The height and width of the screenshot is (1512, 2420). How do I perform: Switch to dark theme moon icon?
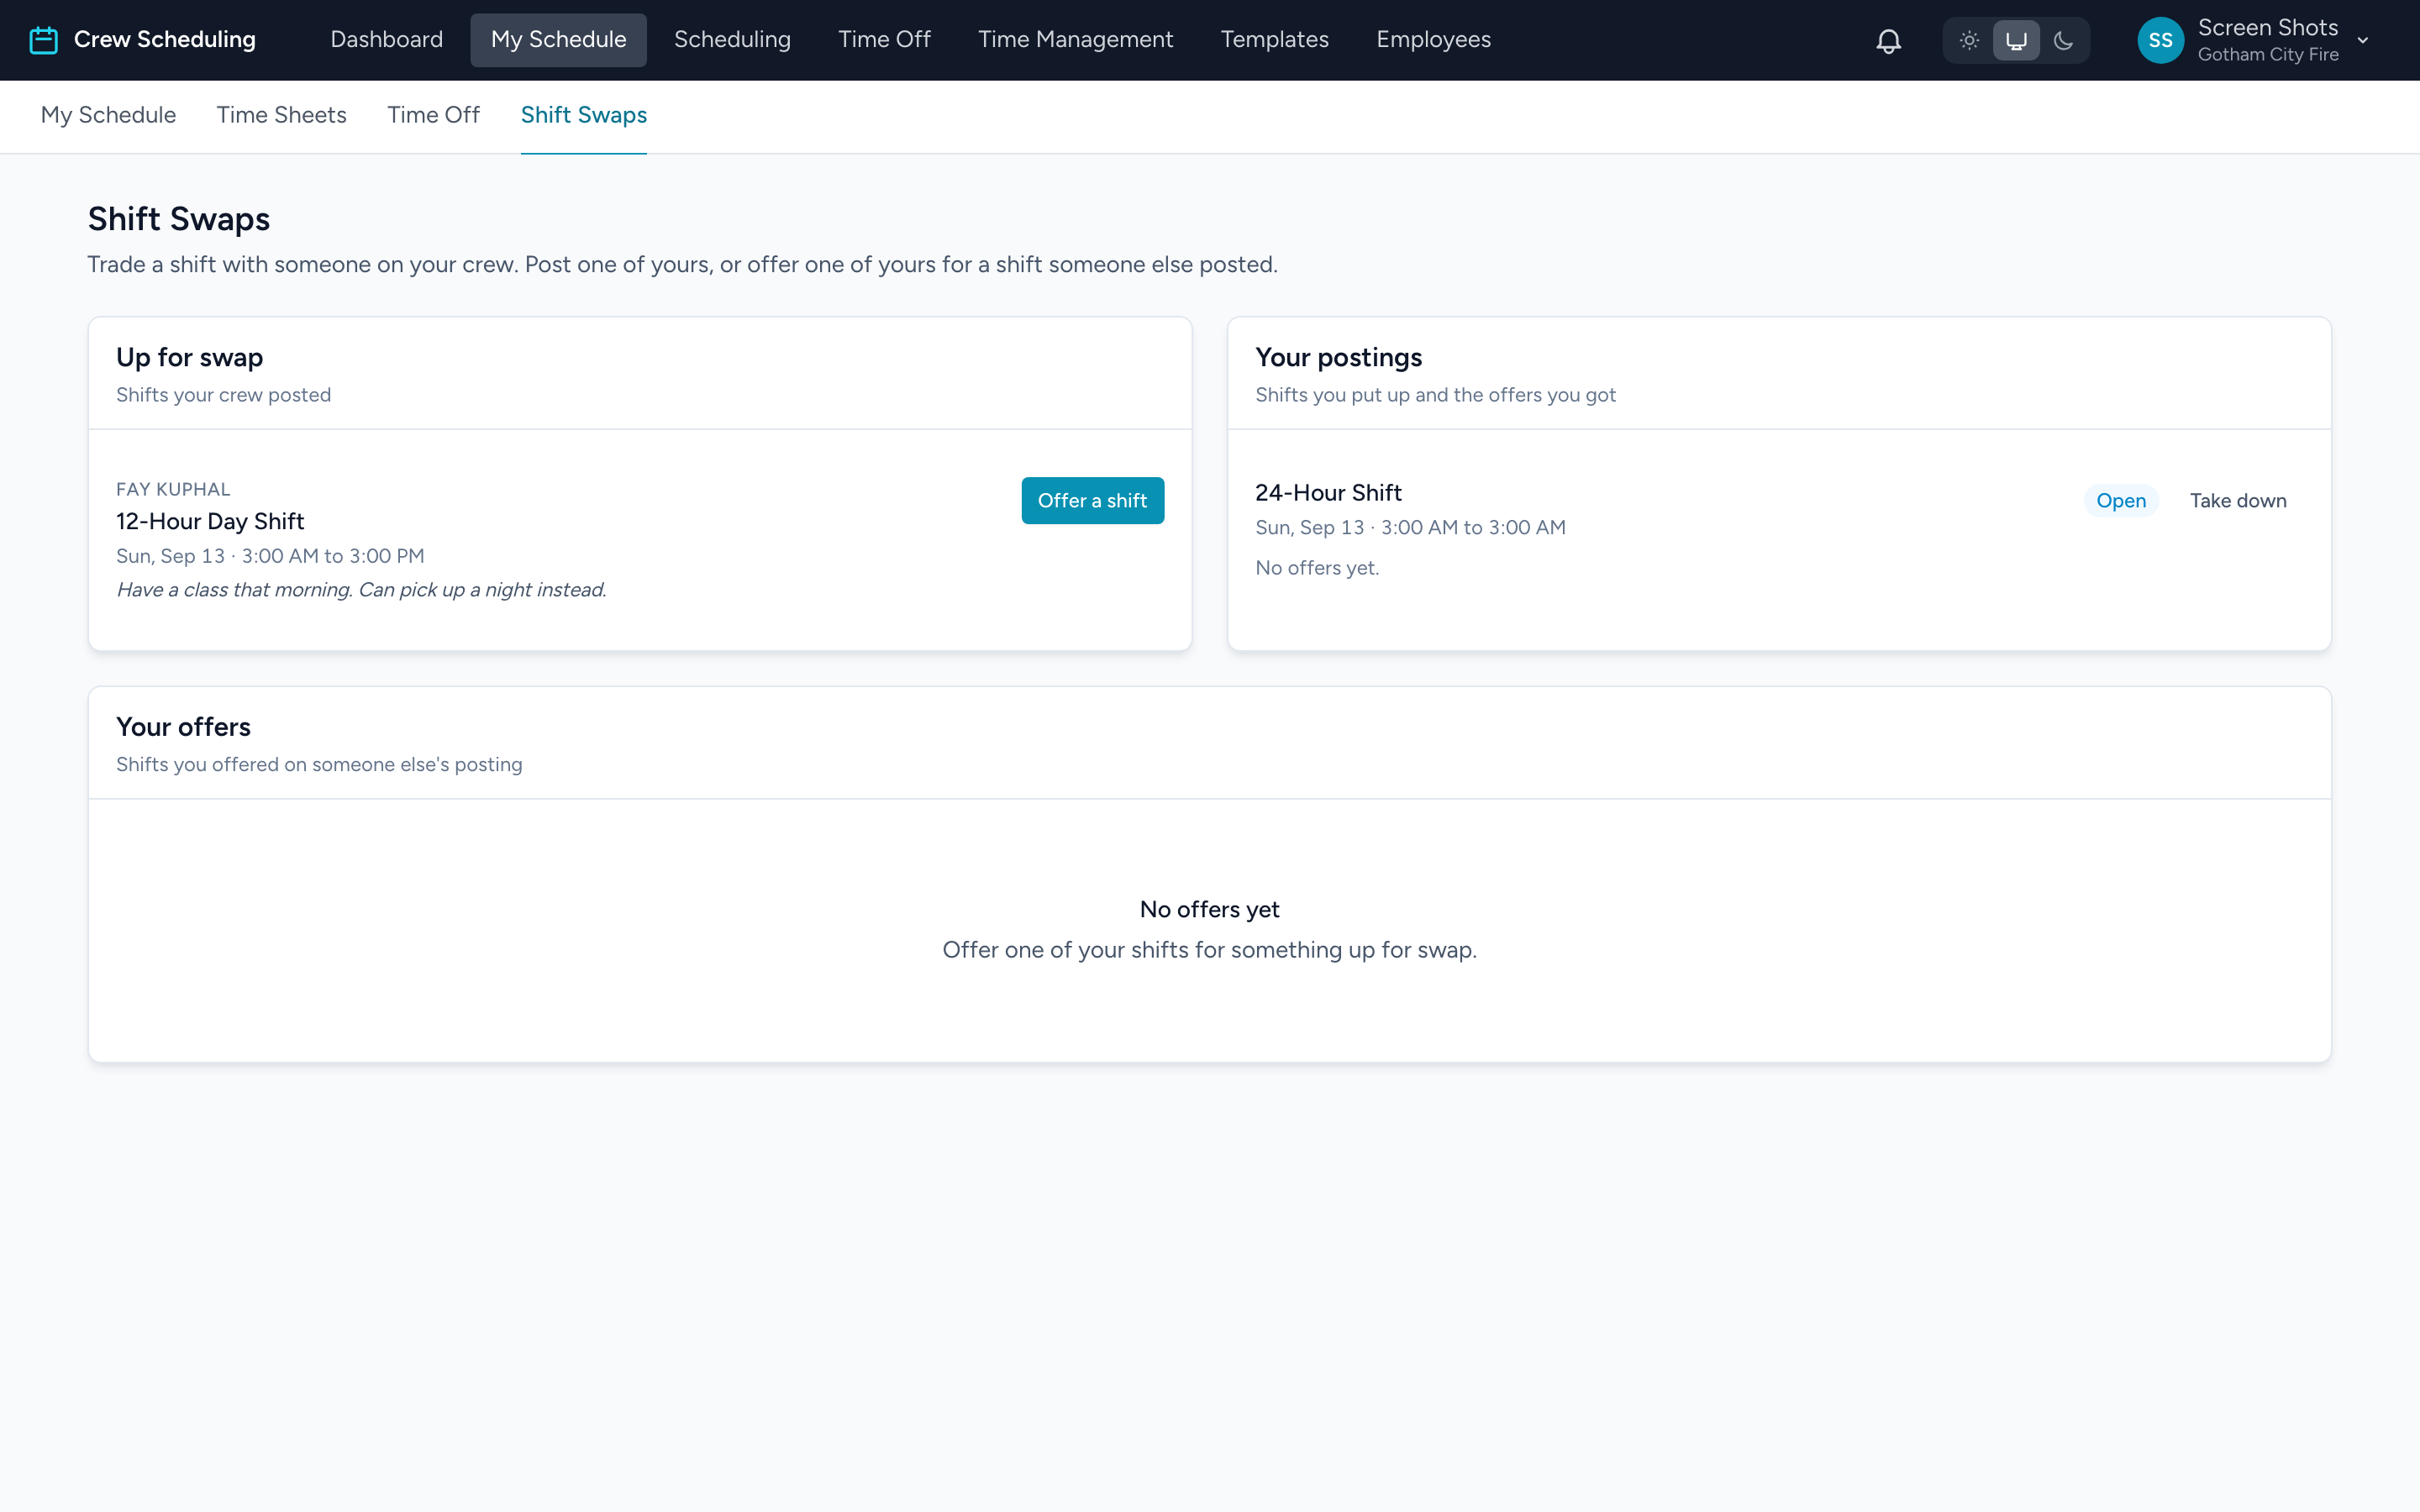pyautogui.click(x=2063, y=41)
